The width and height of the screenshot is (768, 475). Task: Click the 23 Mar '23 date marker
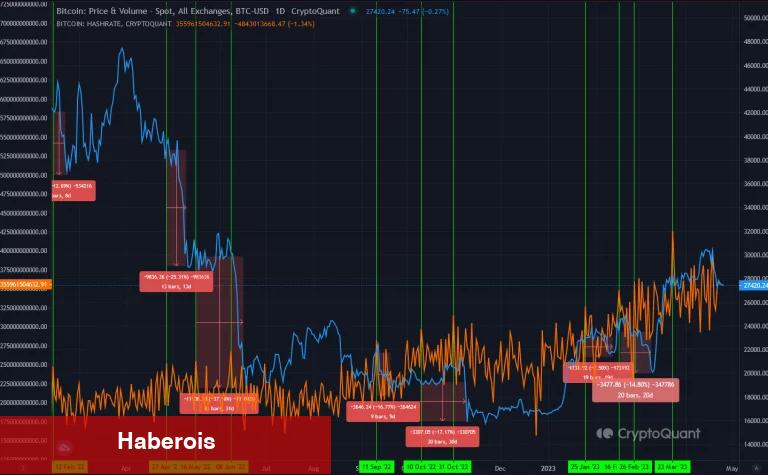[672, 467]
